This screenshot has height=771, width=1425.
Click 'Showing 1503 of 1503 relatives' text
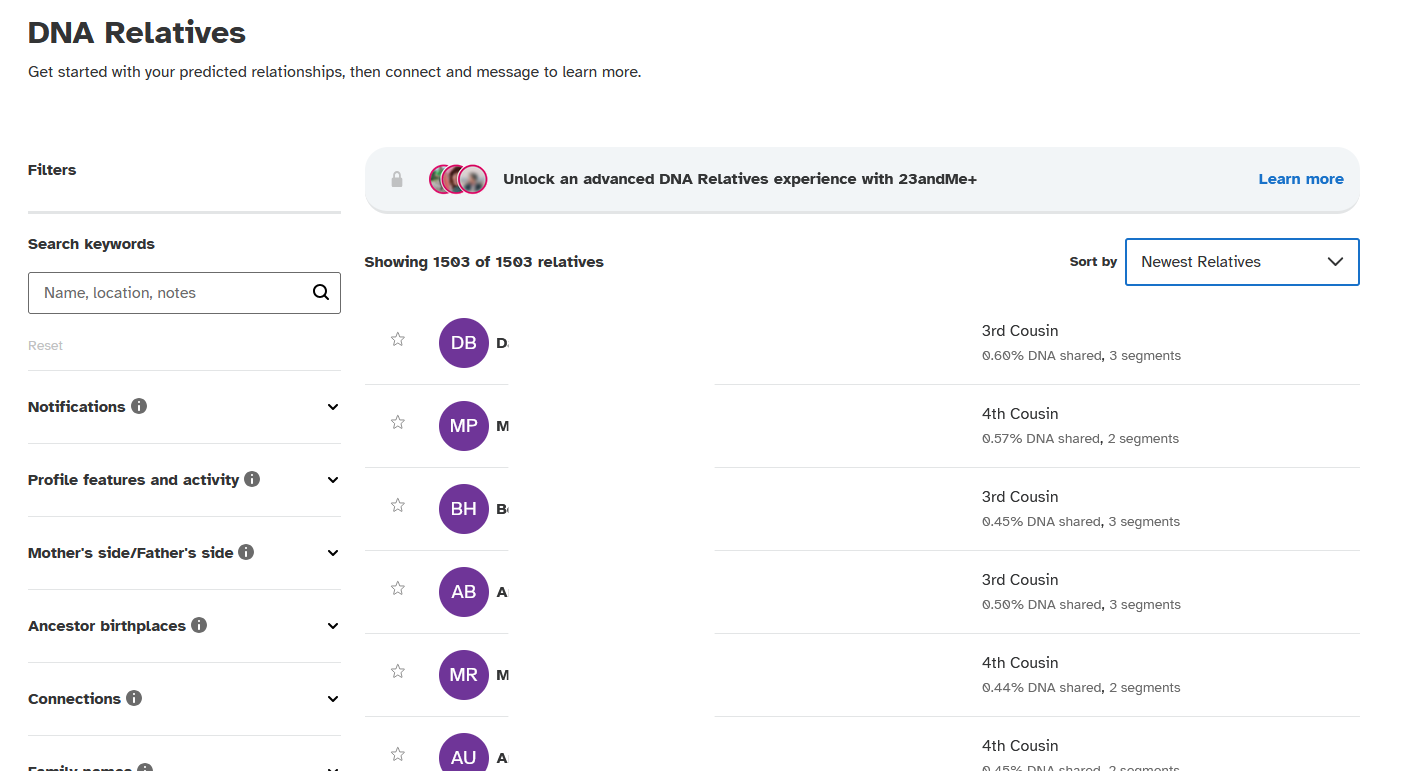(x=484, y=262)
